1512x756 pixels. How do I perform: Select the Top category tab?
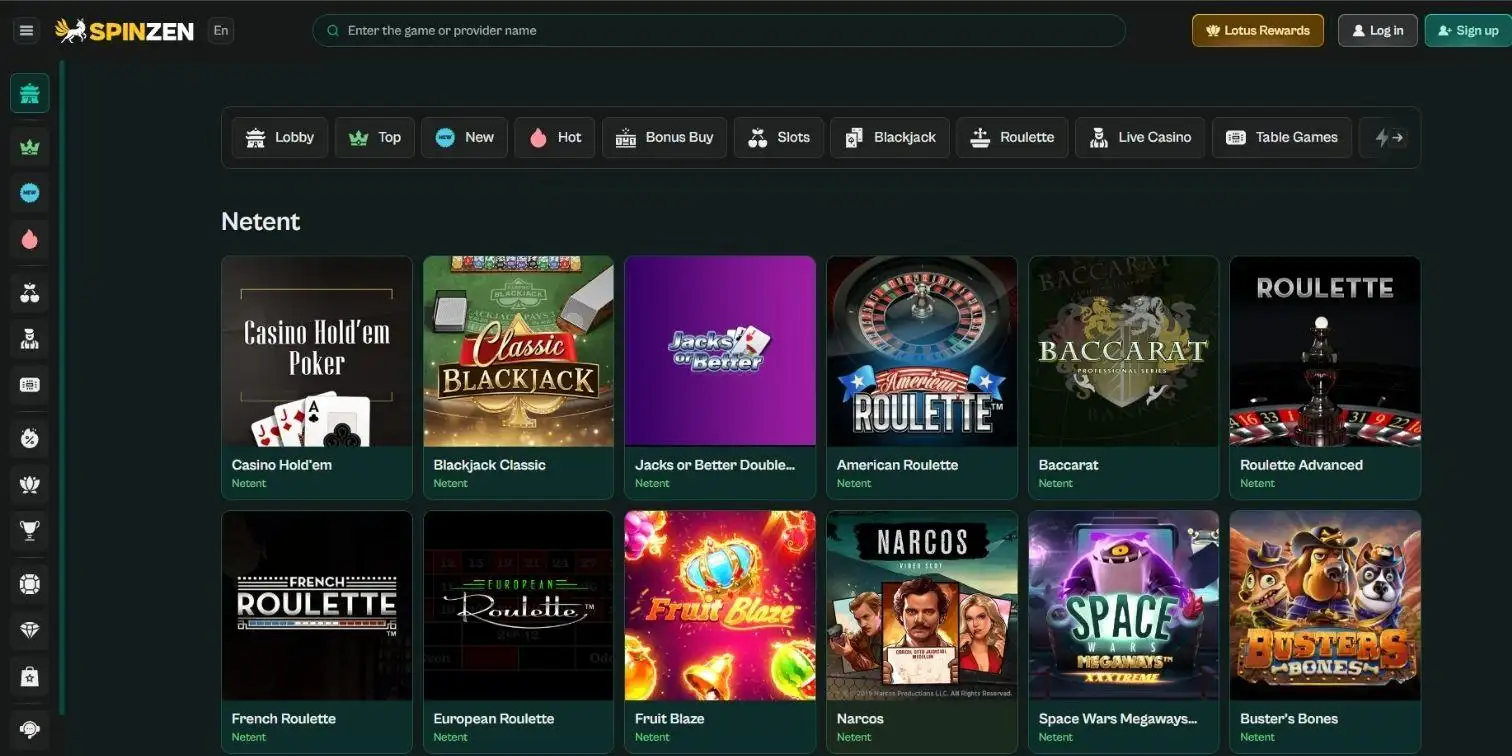pyautogui.click(x=375, y=138)
